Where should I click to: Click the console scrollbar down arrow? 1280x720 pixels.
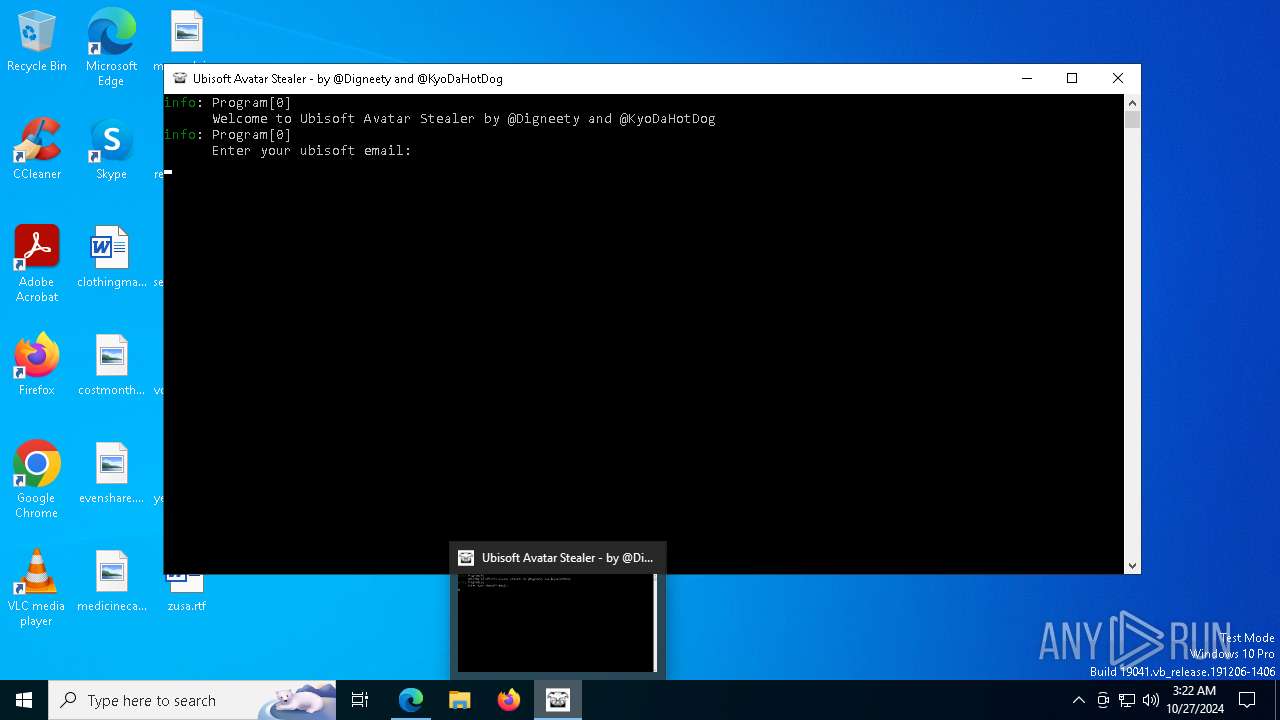(1132, 565)
